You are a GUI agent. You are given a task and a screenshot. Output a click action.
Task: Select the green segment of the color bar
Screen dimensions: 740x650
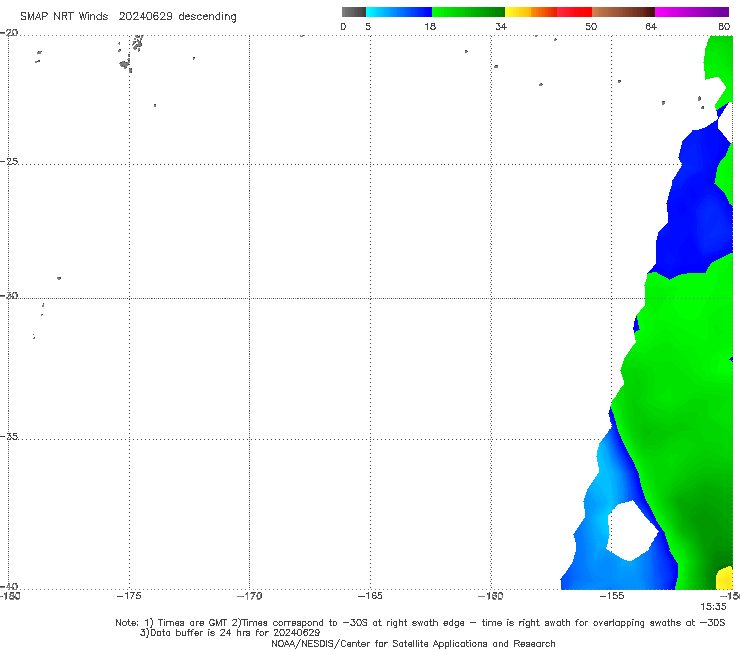coord(468,12)
